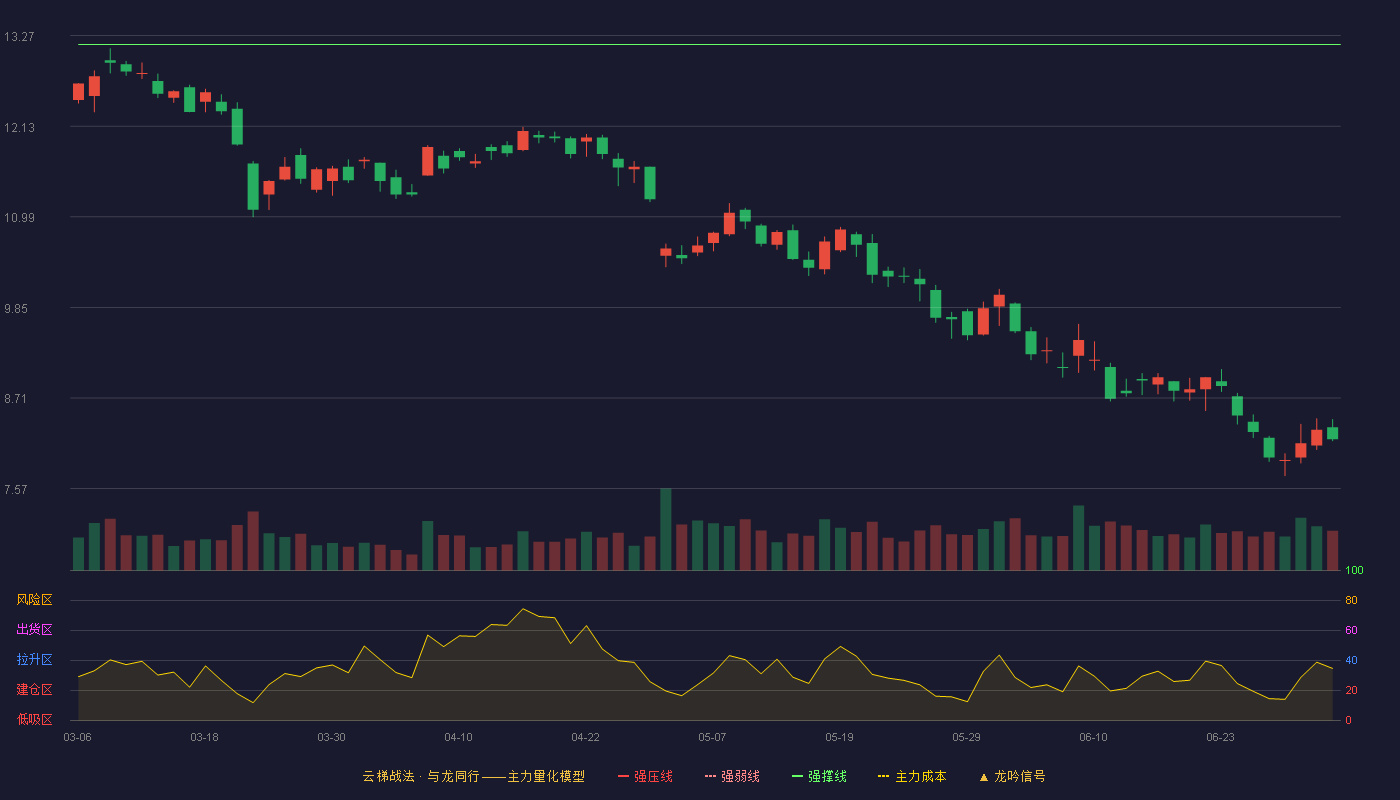Click the 04-22 date label
The width and height of the screenshot is (1400, 800).
(x=585, y=737)
